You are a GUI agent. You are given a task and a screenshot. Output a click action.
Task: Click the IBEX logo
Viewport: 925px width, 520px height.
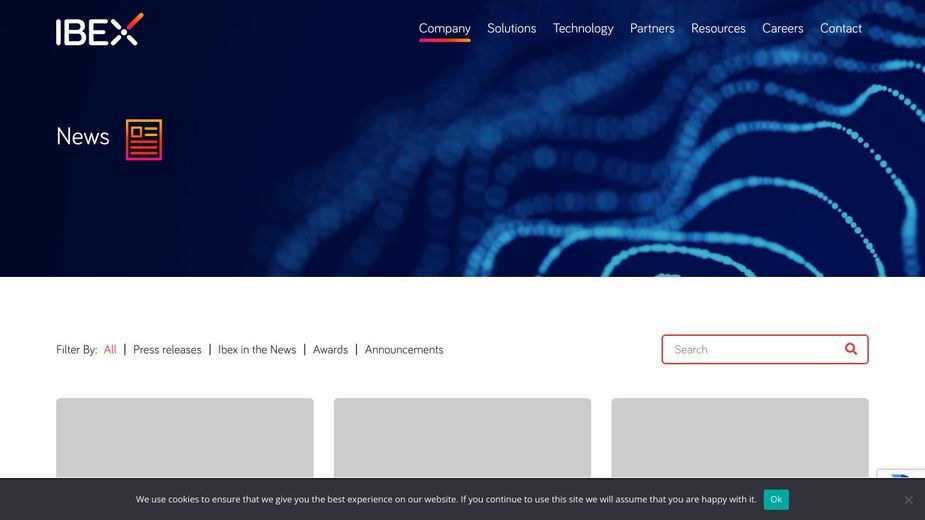pyautogui.click(x=100, y=30)
